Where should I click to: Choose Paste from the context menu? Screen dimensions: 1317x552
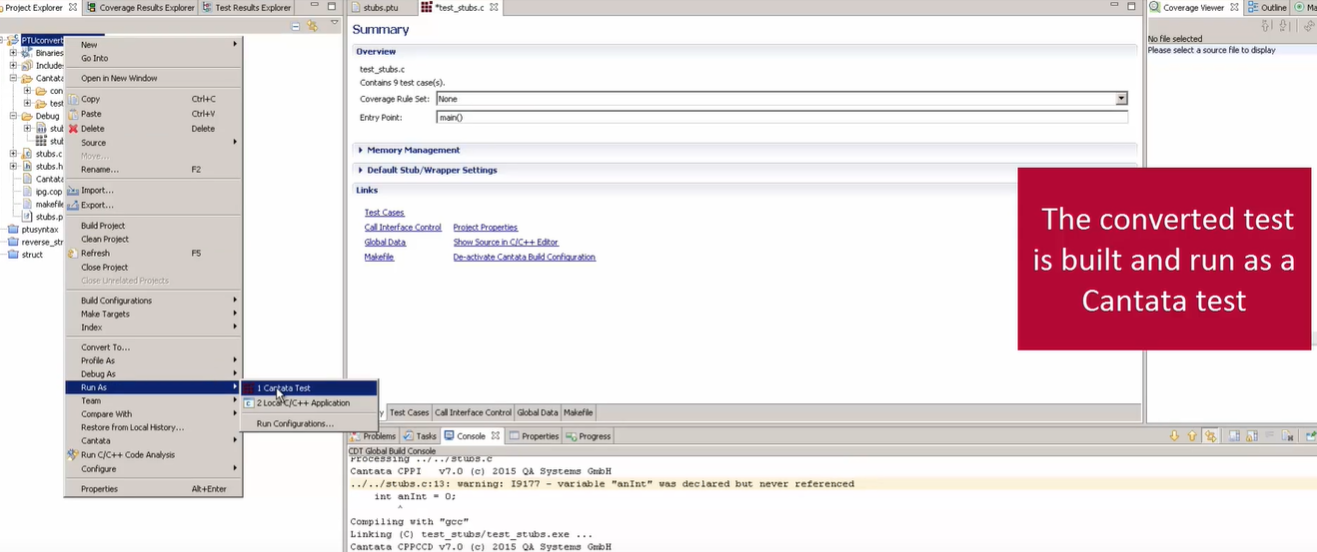coord(154,114)
